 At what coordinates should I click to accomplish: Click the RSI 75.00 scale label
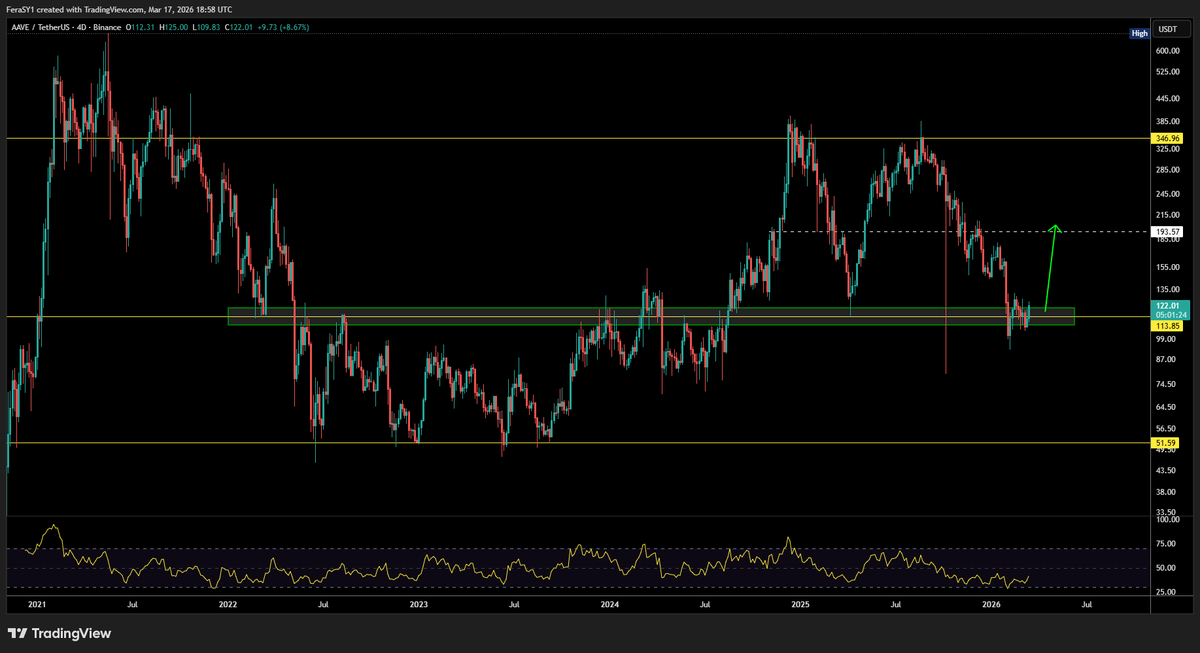point(1166,544)
